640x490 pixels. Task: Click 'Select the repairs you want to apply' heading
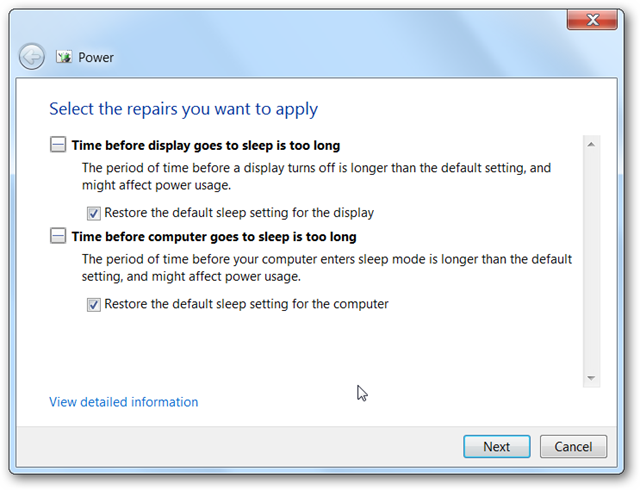pyautogui.click(x=183, y=109)
